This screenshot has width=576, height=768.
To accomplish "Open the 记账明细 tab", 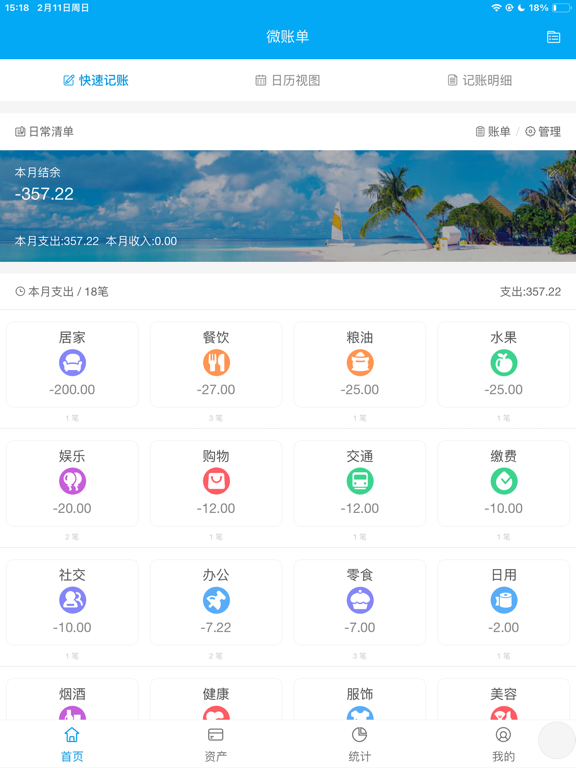I will pyautogui.click(x=480, y=80).
